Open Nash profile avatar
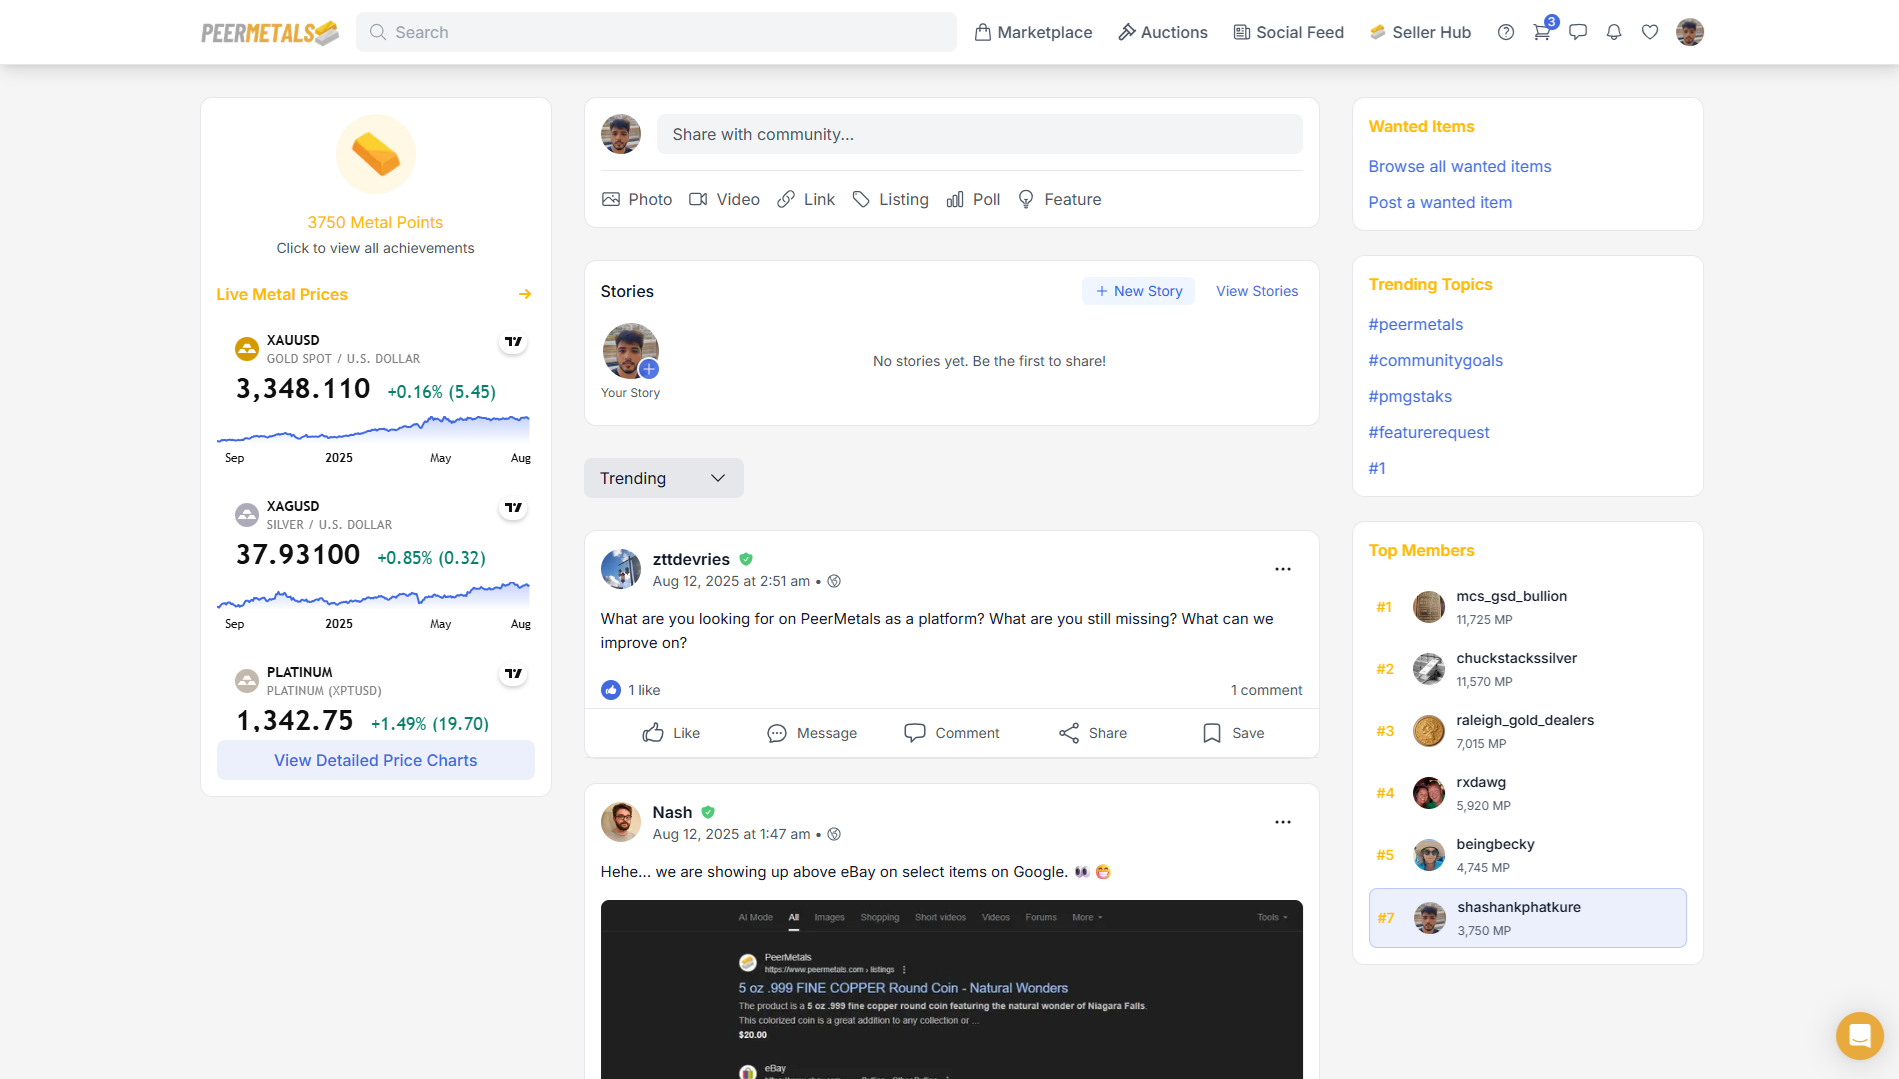The width and height of the screenshot is (1899, 1079). [621, 822]
